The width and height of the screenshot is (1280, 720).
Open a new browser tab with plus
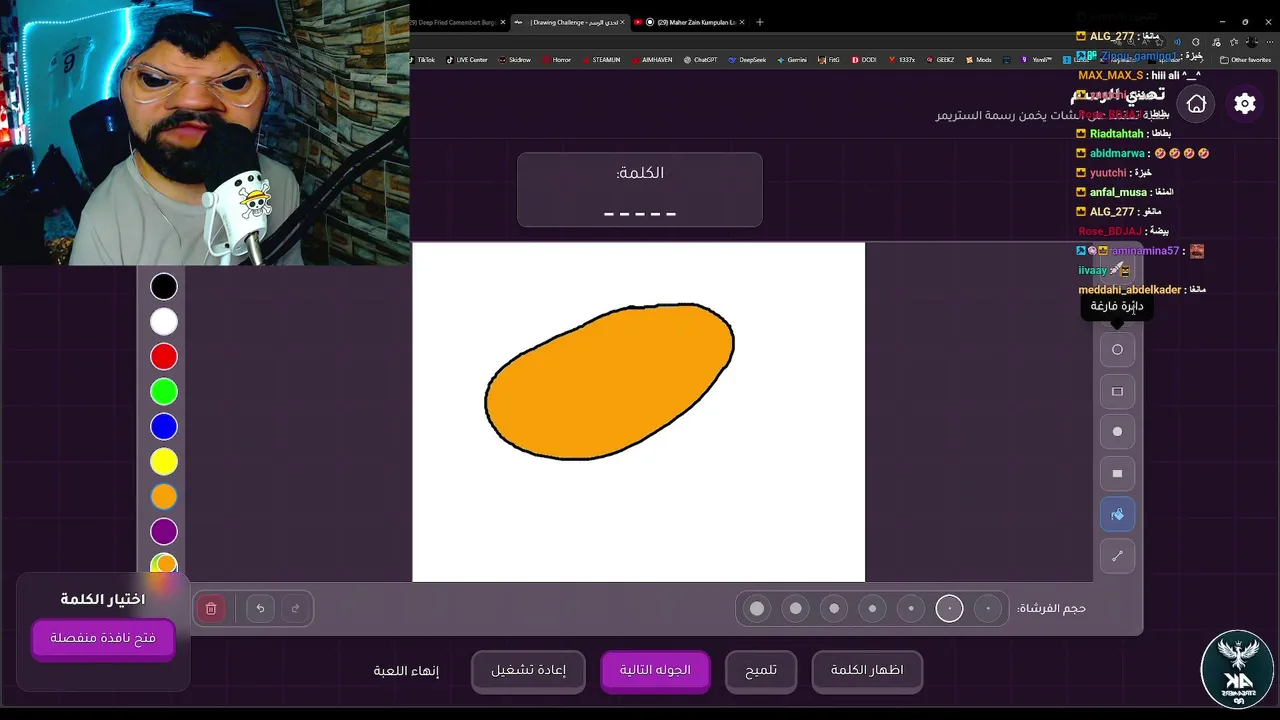pyautogui.click(x=759, y=22)
